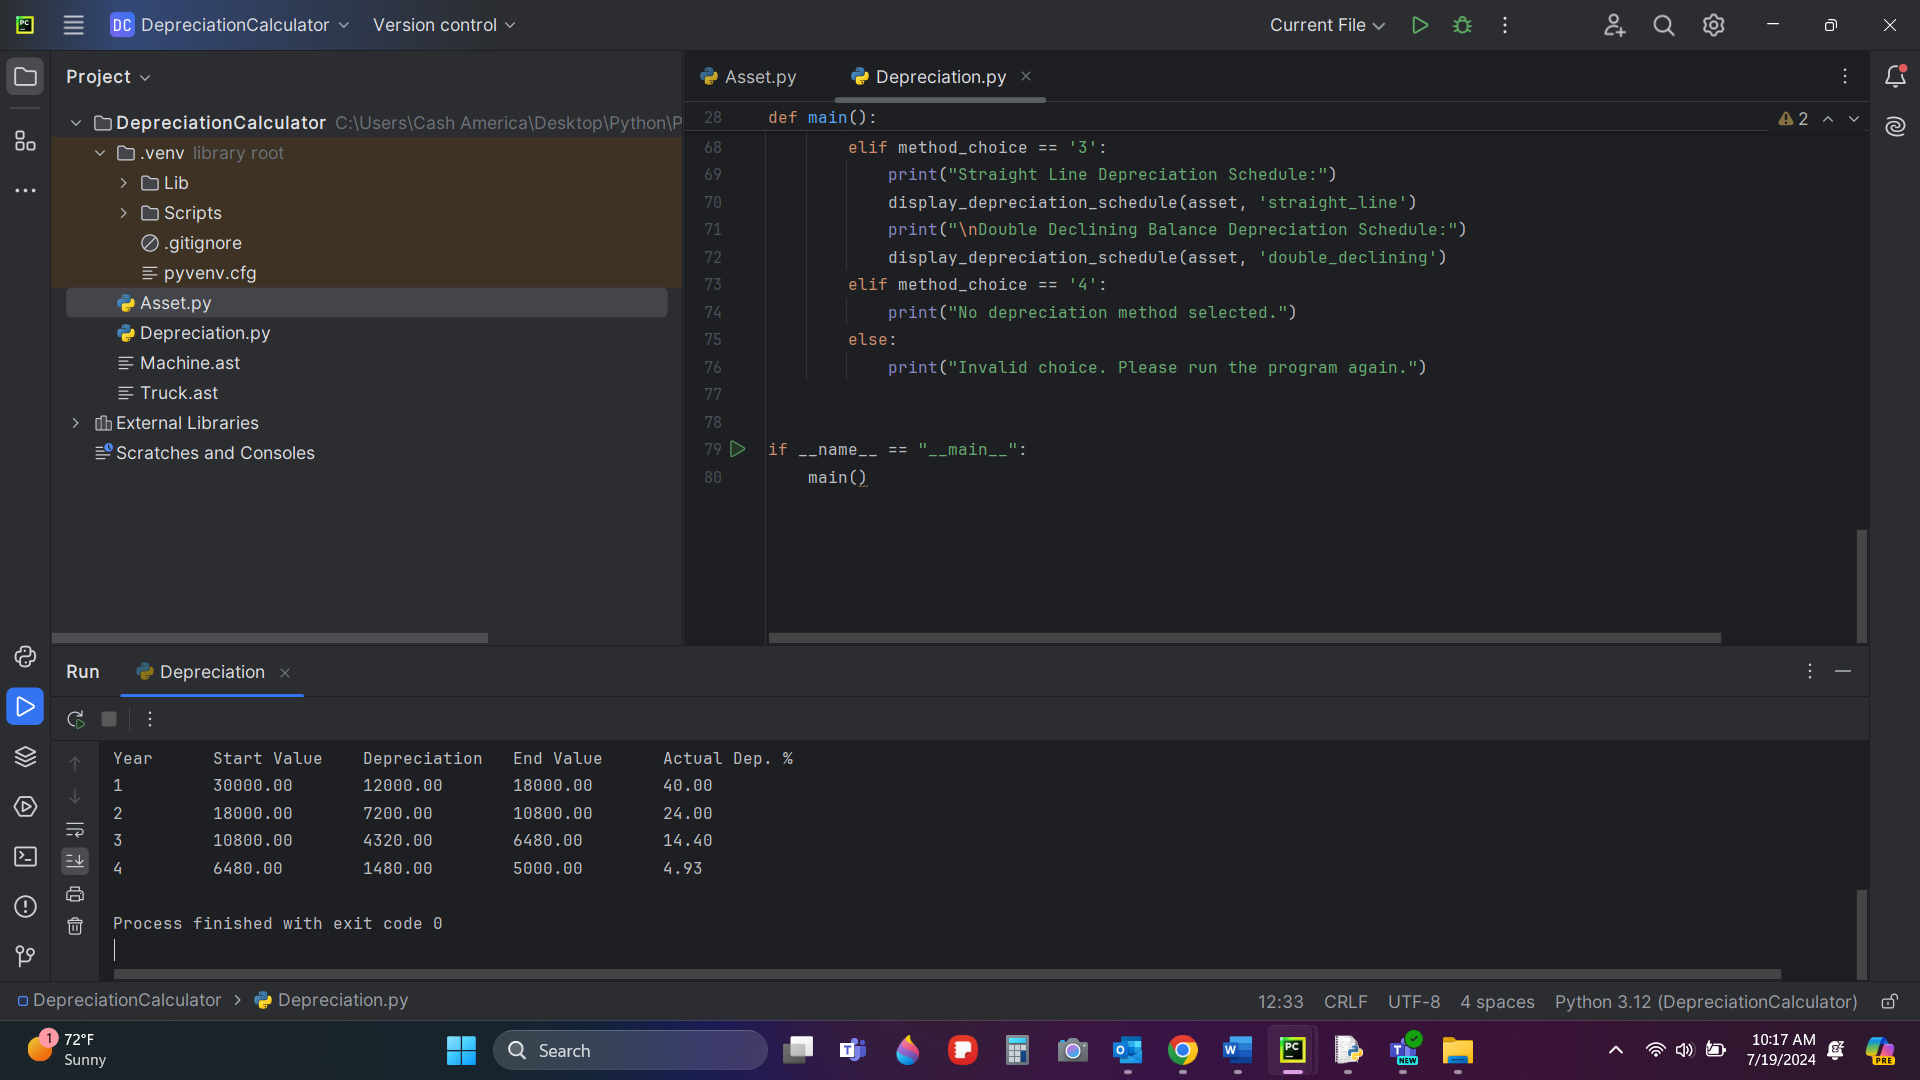Click the Debug bug icon

(1462, 25)
